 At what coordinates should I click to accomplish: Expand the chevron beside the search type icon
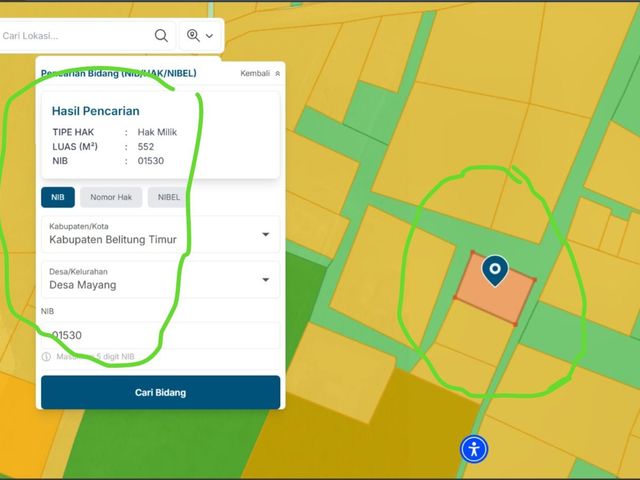pyautogui.click(x=209, y=36)
